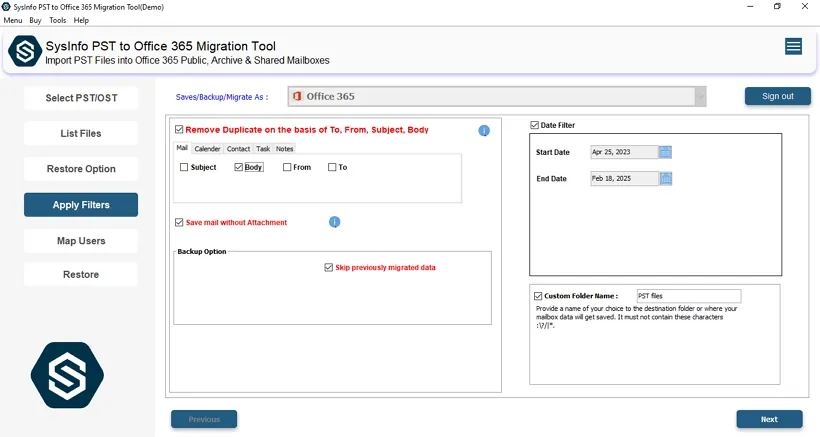Toggle Skip previously migrated data

point(328,268)
